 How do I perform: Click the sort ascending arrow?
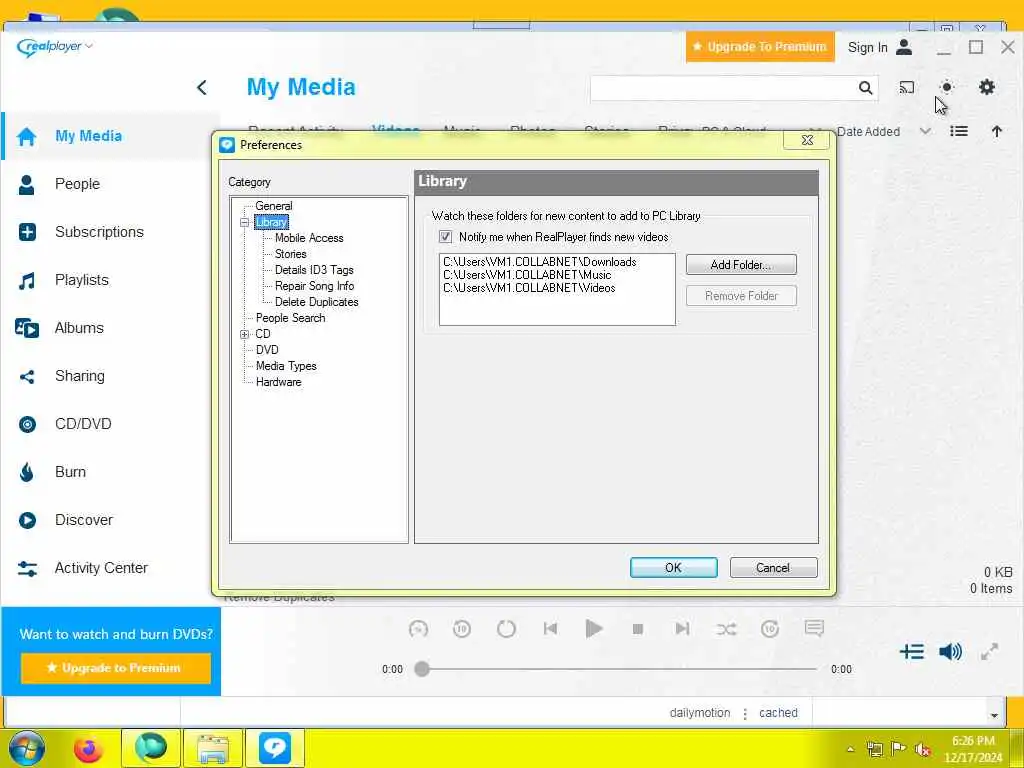pyautogui.click(x=997, y=131)
